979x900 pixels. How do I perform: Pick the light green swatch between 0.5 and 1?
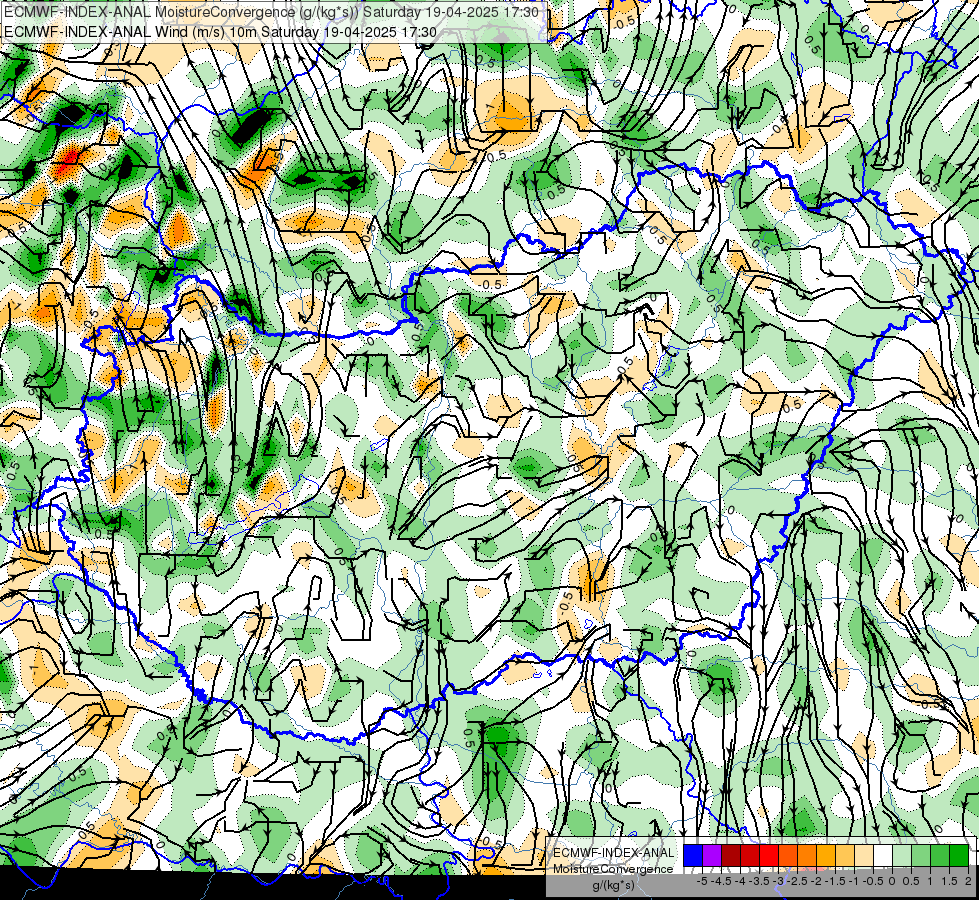921,855
